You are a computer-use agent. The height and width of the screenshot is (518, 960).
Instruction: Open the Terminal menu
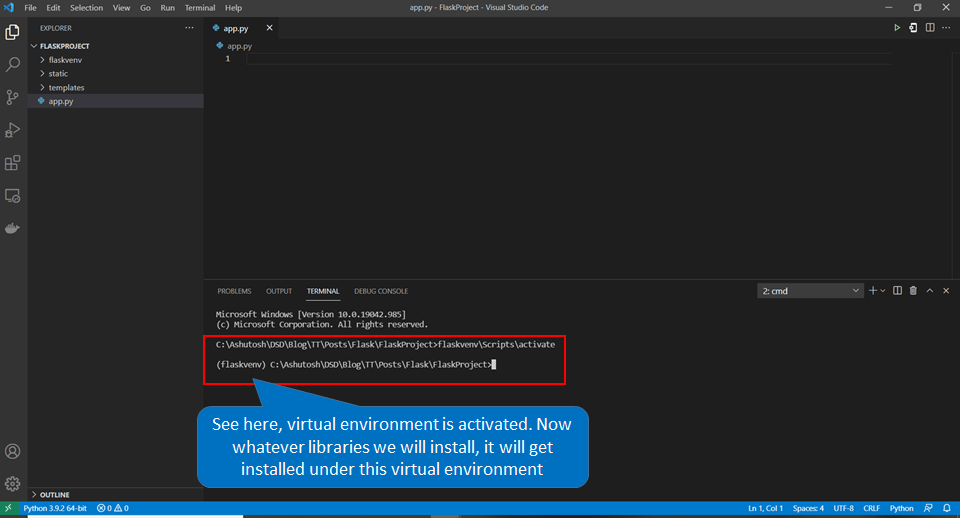(x=199, y=7)
